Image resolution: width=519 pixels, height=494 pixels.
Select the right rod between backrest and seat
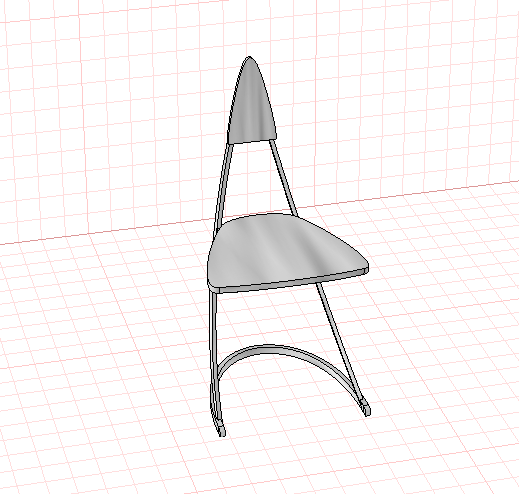[283, 177]
